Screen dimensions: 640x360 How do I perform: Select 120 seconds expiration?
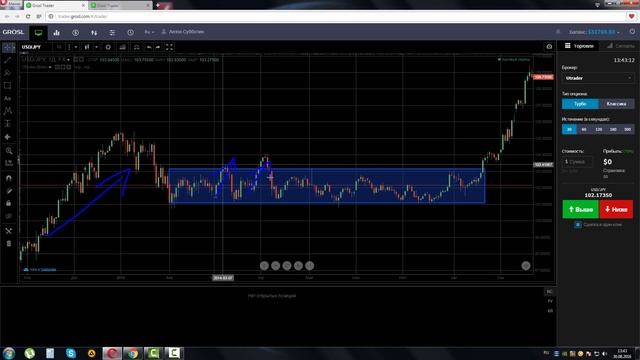click(x=598, y=129)
